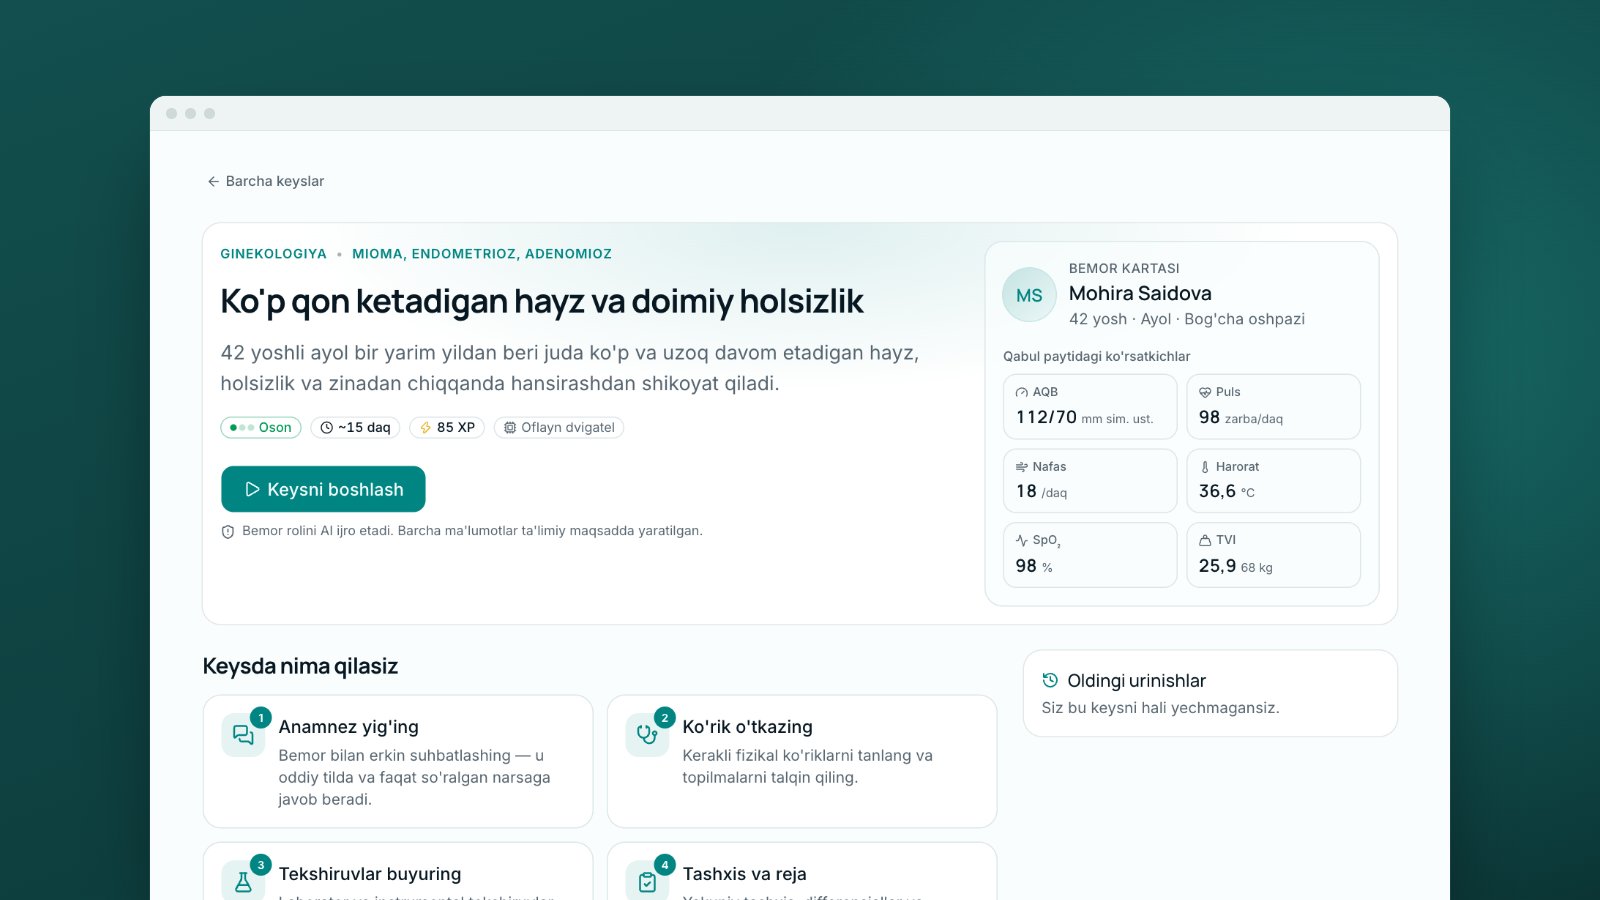Screen dimensions: 1600x900
Task: Select the GINEKOLOGIYA category label
Action: 273,254
